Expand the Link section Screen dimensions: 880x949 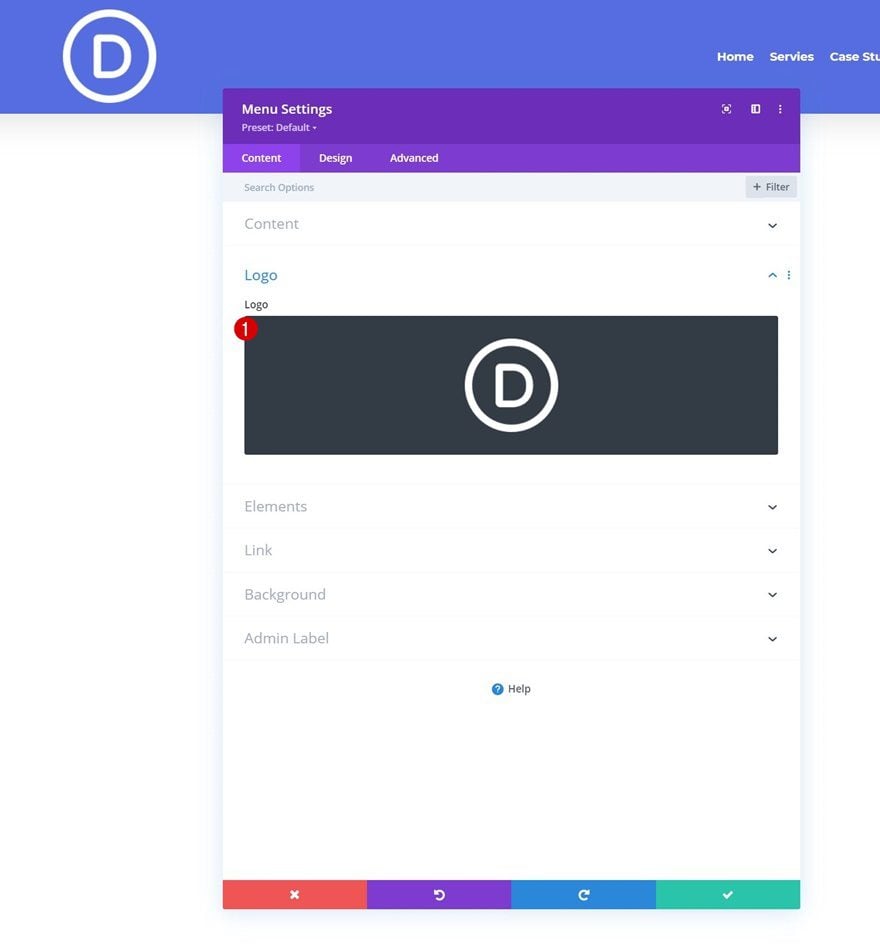point(511,551)
